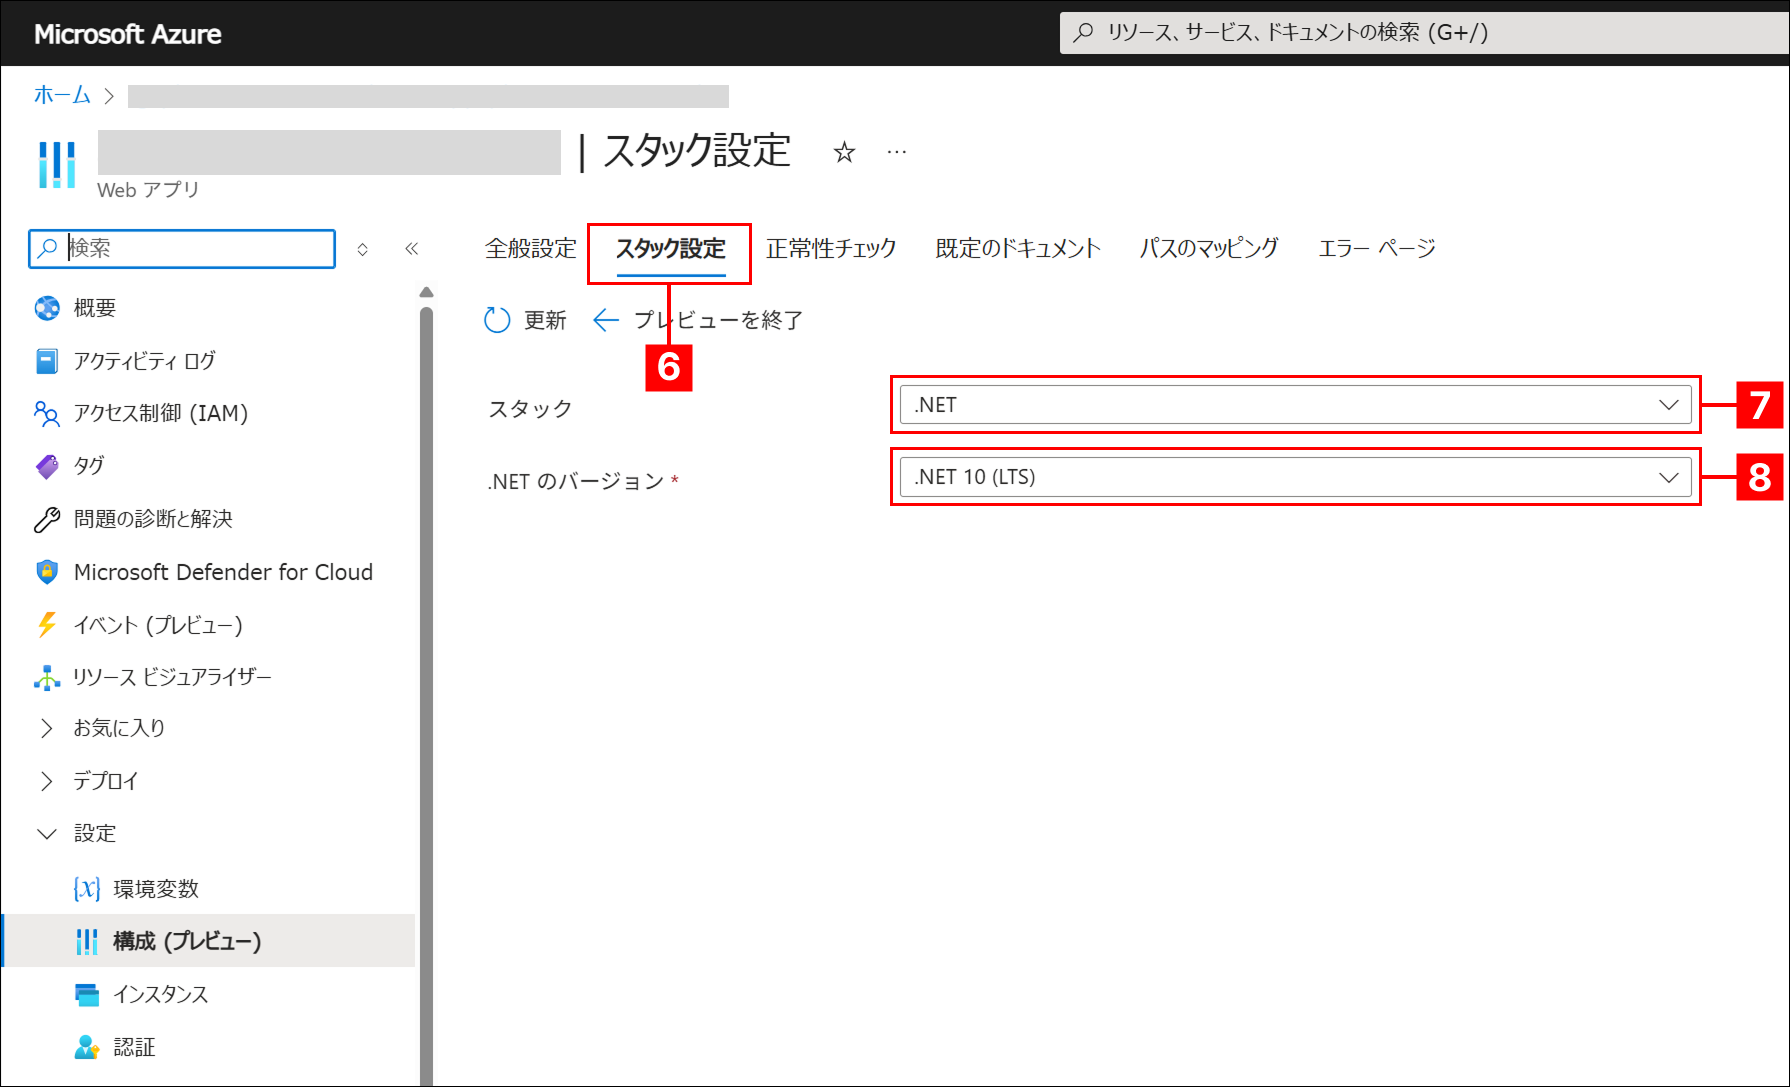1790x1087 pixels.
Task: Click the magnifier icon in top search
Action: [1083, 33]
